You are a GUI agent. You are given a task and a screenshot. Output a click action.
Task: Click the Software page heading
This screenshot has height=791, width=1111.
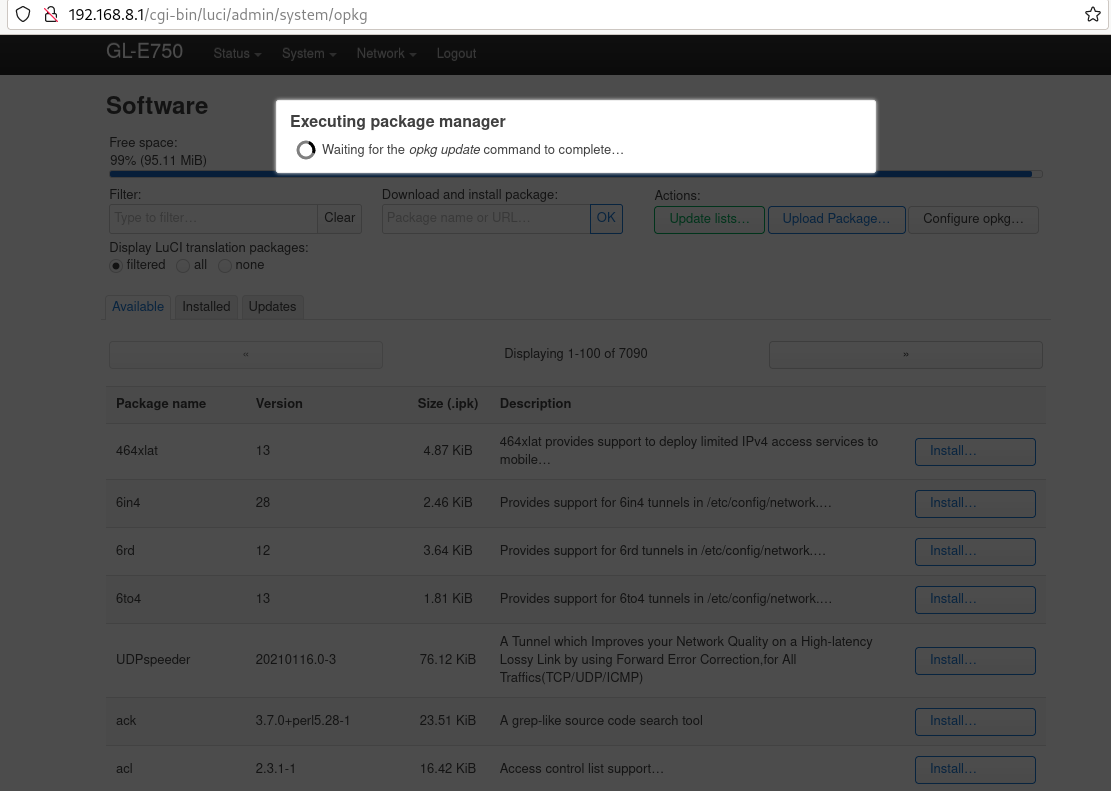pos(157,106)
